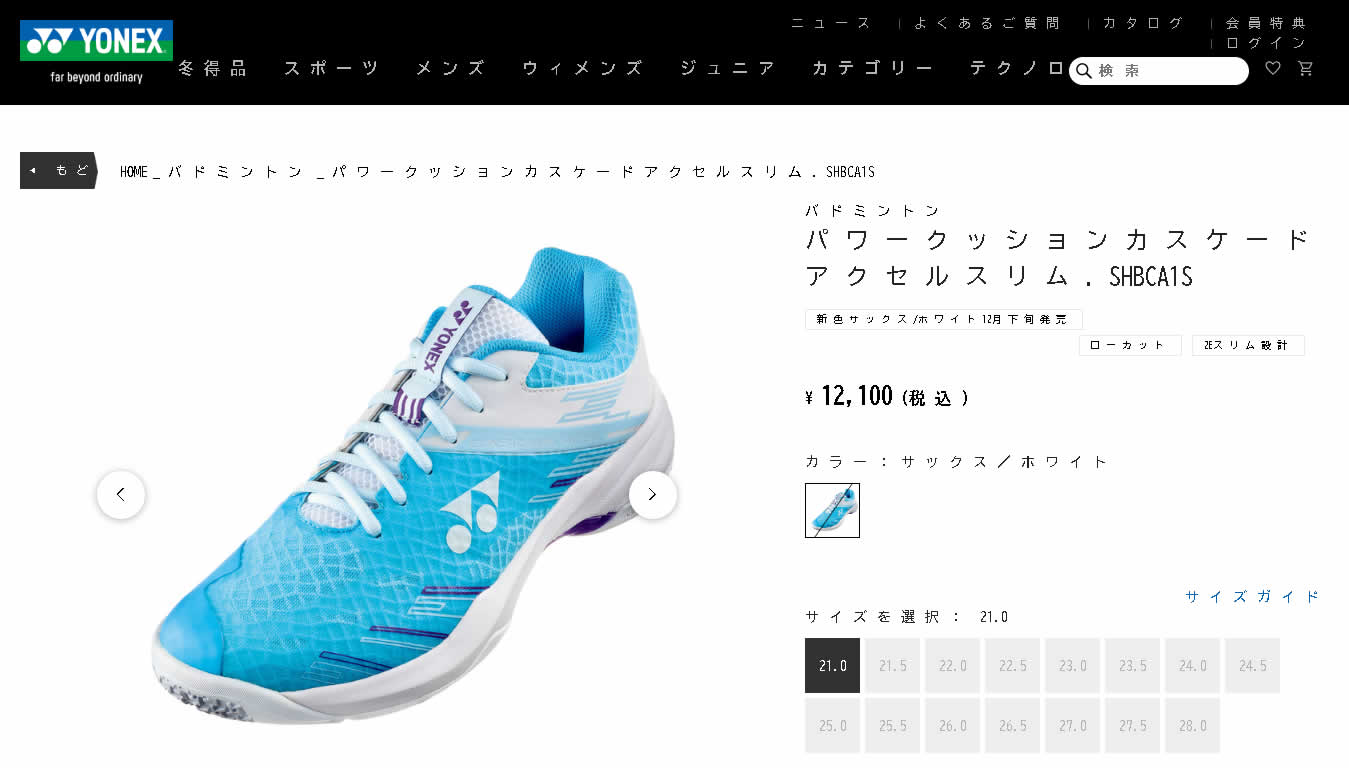Open the shopping cart icon
This screenshot has height=768, width=1349.
pos(1305,68)
